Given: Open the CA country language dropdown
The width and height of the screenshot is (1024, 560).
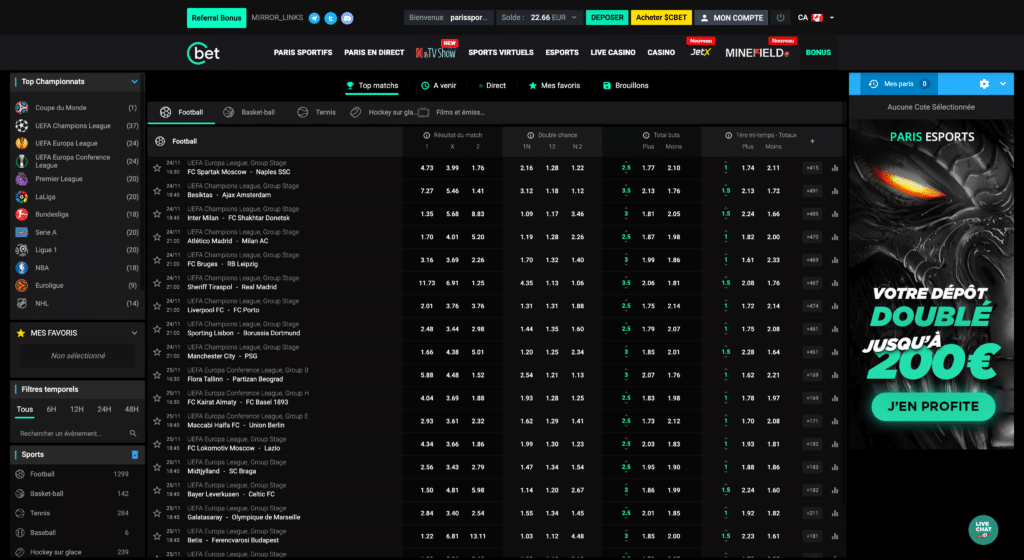Looking at the screenshot, I should click(816, 18).
